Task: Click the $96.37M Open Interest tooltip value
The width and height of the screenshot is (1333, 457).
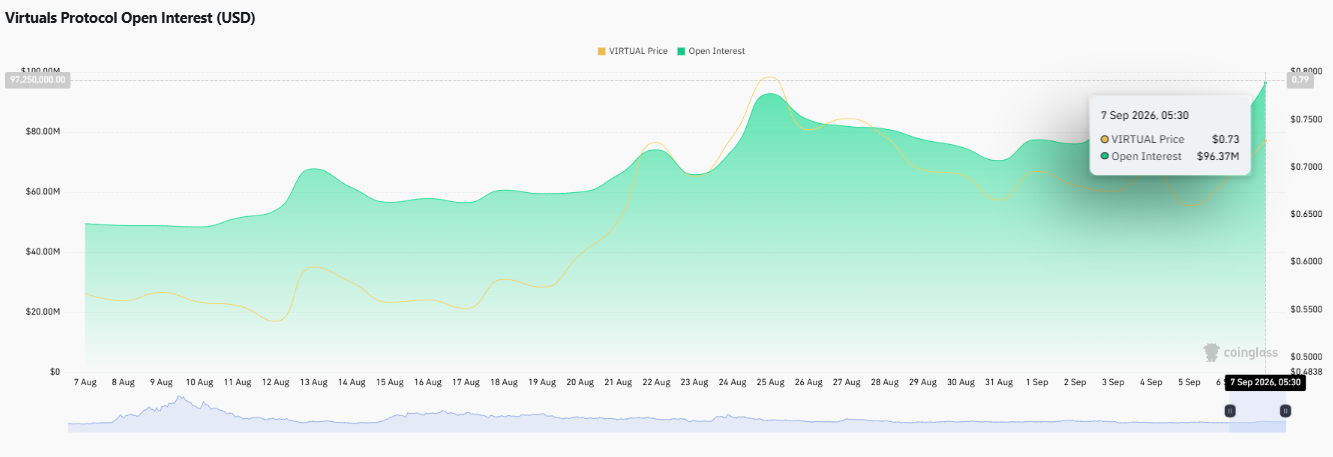Action: [1218, 156]
